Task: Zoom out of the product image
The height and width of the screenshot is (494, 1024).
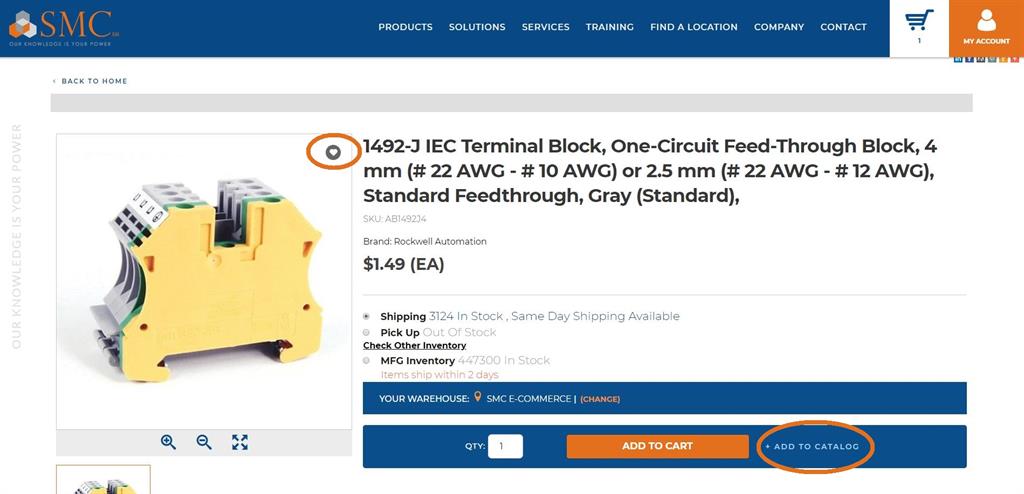Action: tap(204, 442)
